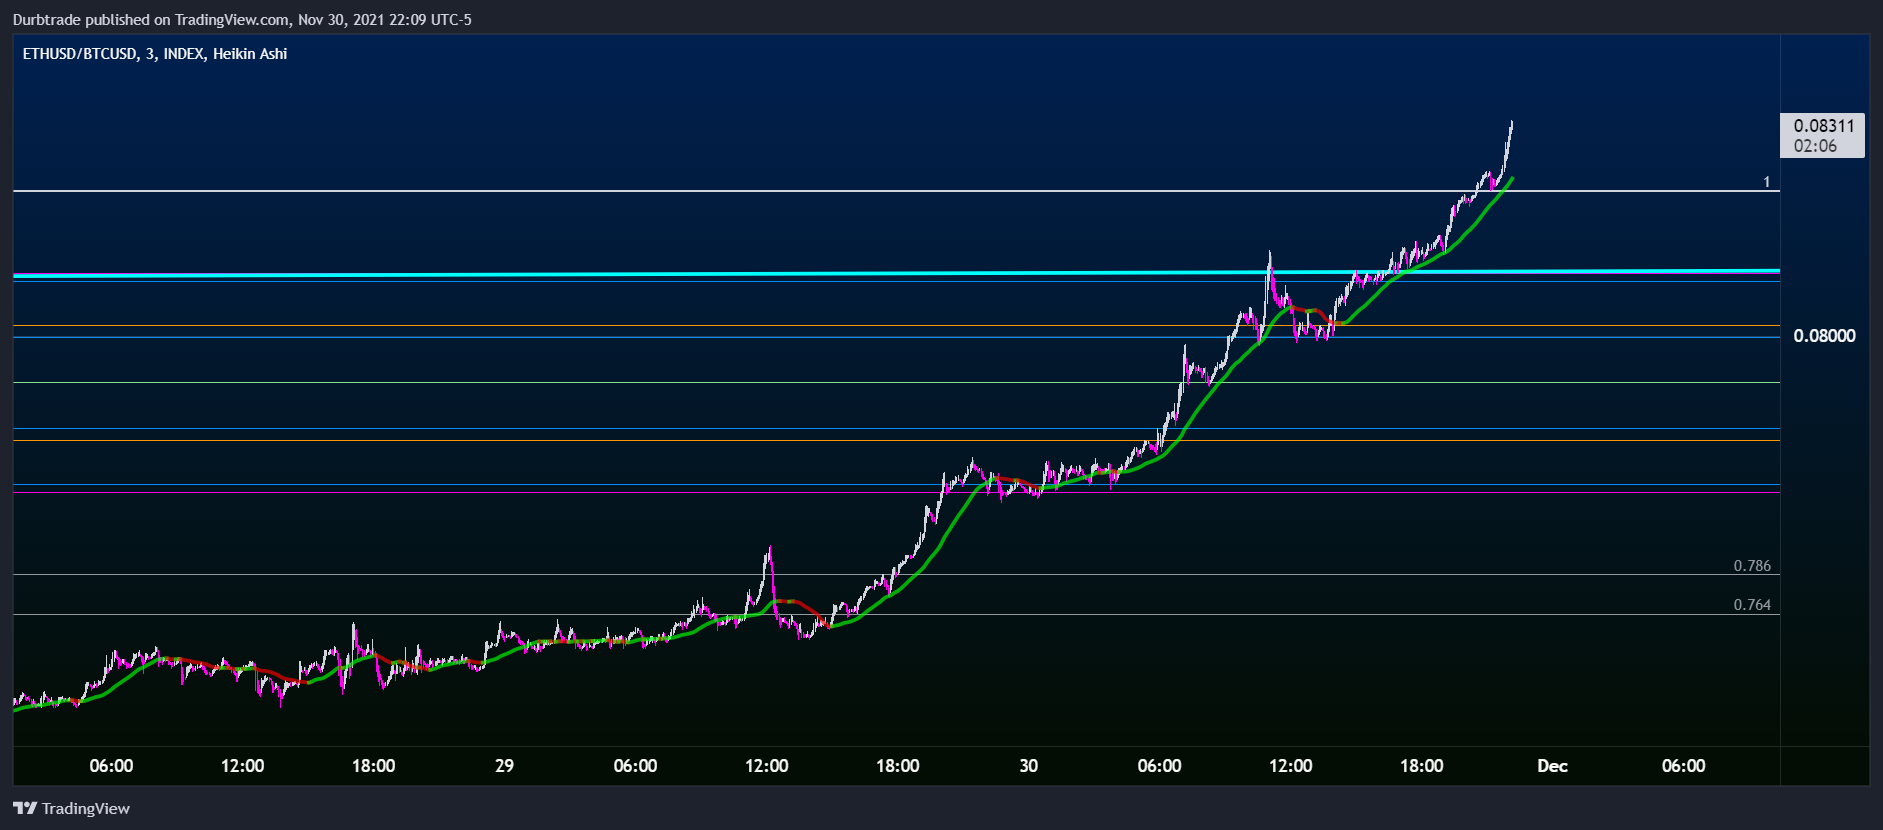
Task: Select the 0.764 Fibonacci level label
Action: pos(1752,605)
